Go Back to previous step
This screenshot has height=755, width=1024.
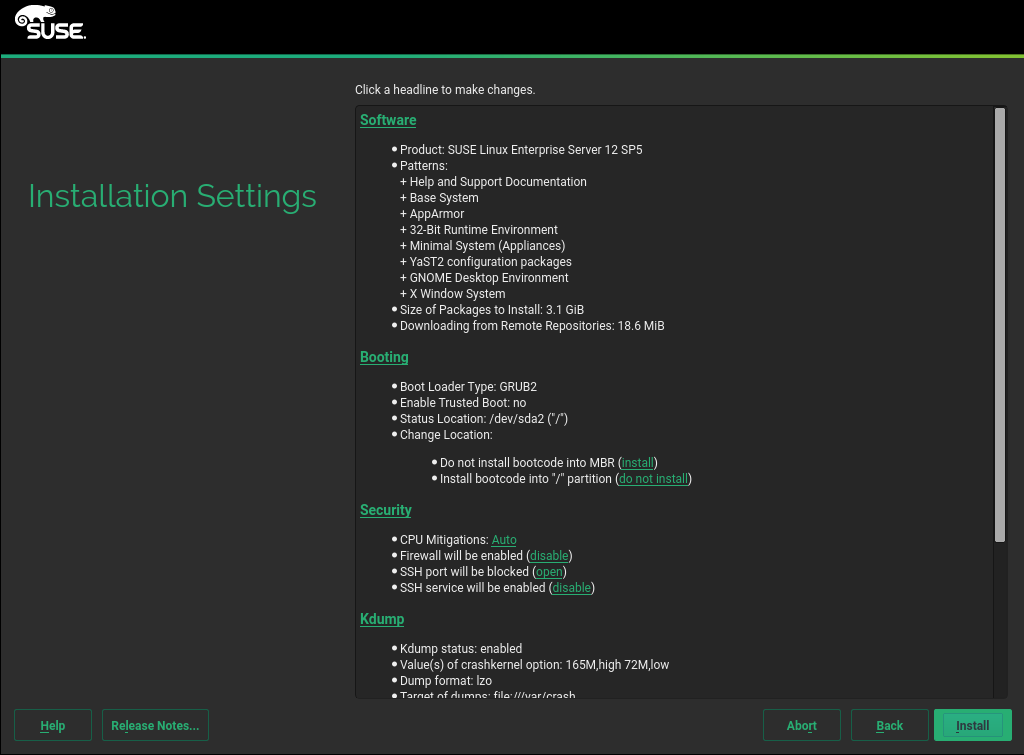[x=889, y=726]
